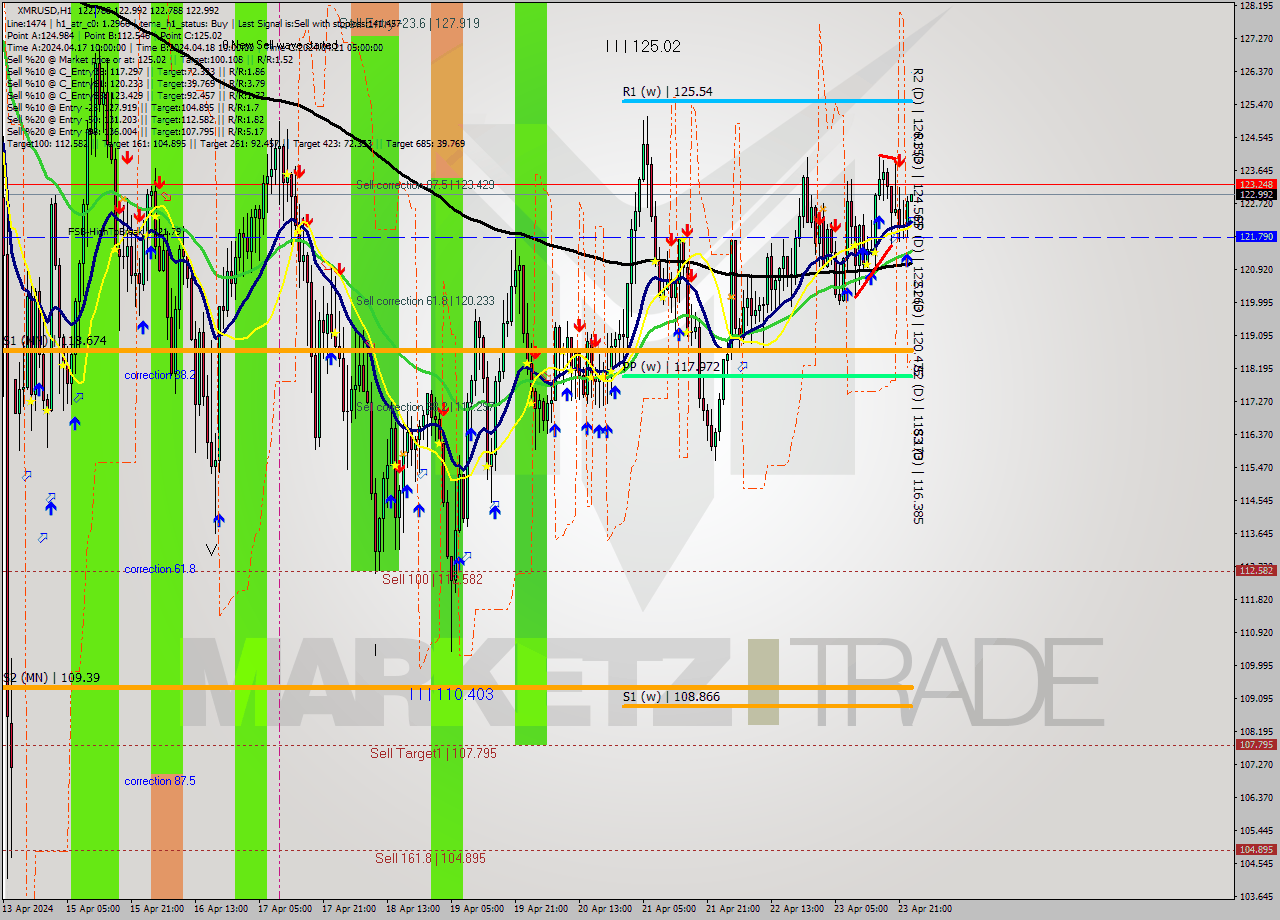Viewport: 1280px width, 920px height.
Task: Click the | | | 110.403 level text
Action: coord(451,694)
